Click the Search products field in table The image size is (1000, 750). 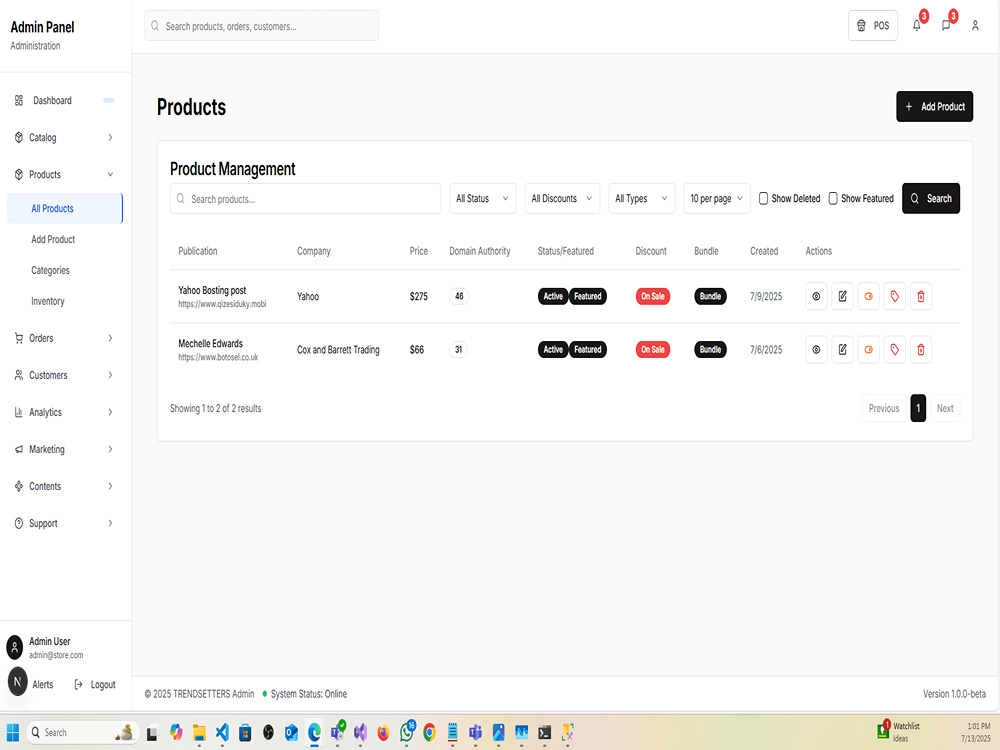[x=305, y=199]
